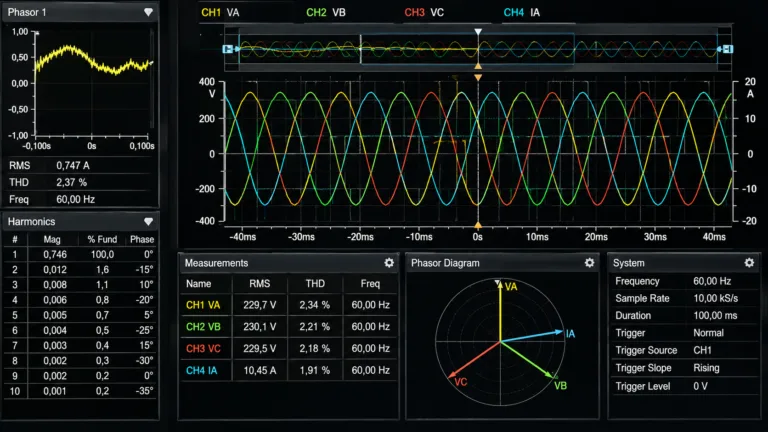The width and height of the screenshot is (768, 432).
Task: Click the Sample Rate value 10,00 kS/s
Action: [716, 298]
